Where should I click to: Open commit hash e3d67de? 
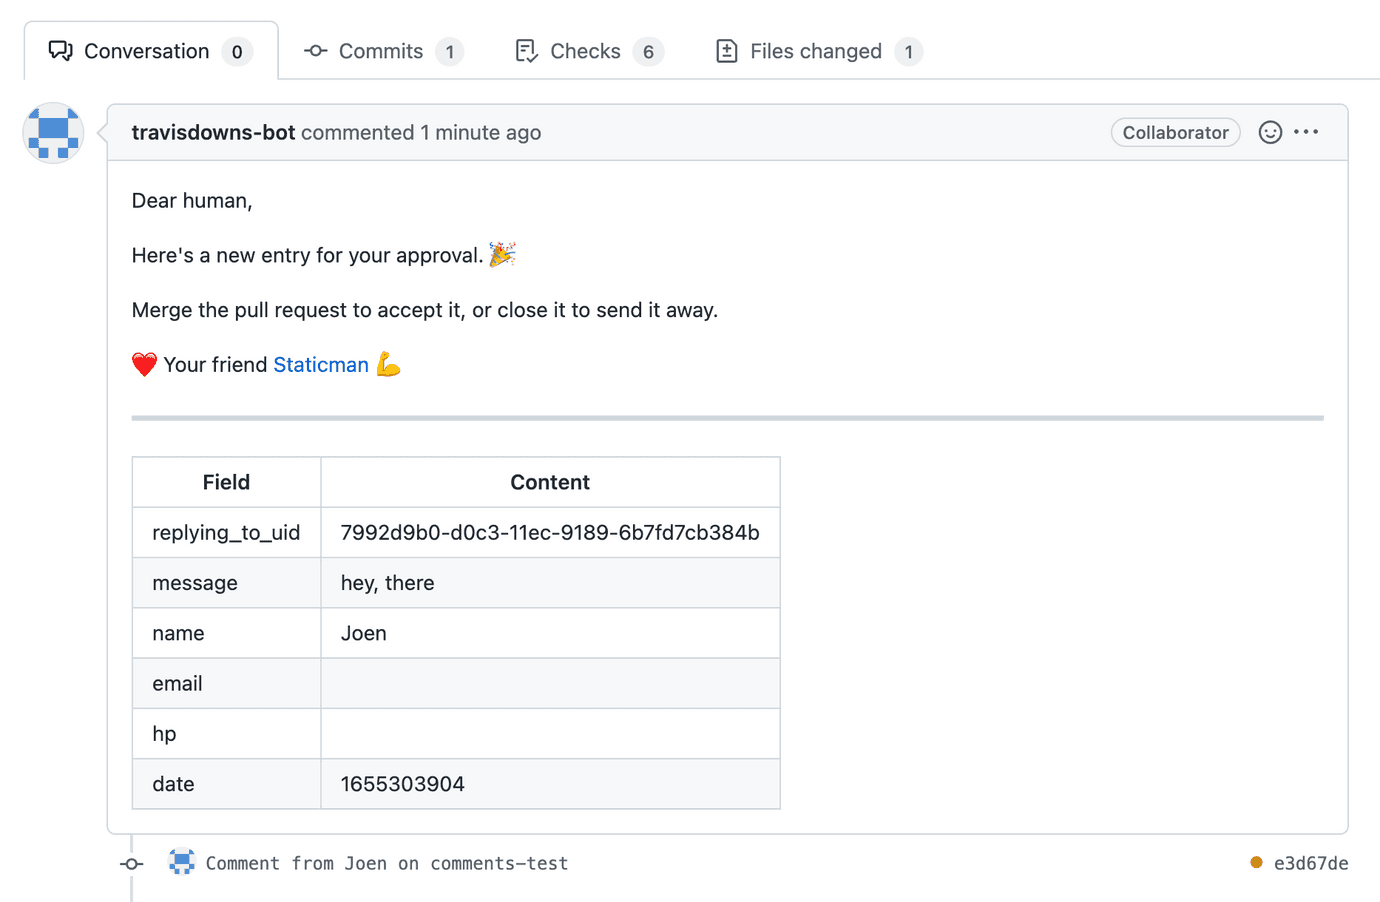[1310, 863]
